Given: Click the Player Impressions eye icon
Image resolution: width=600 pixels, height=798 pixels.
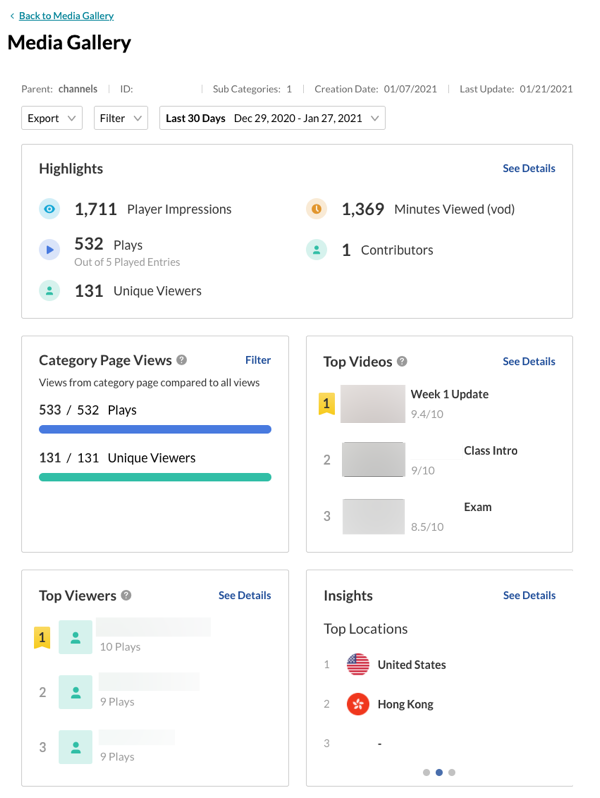Looking at the screenshot, I should (x=49, y=209).
